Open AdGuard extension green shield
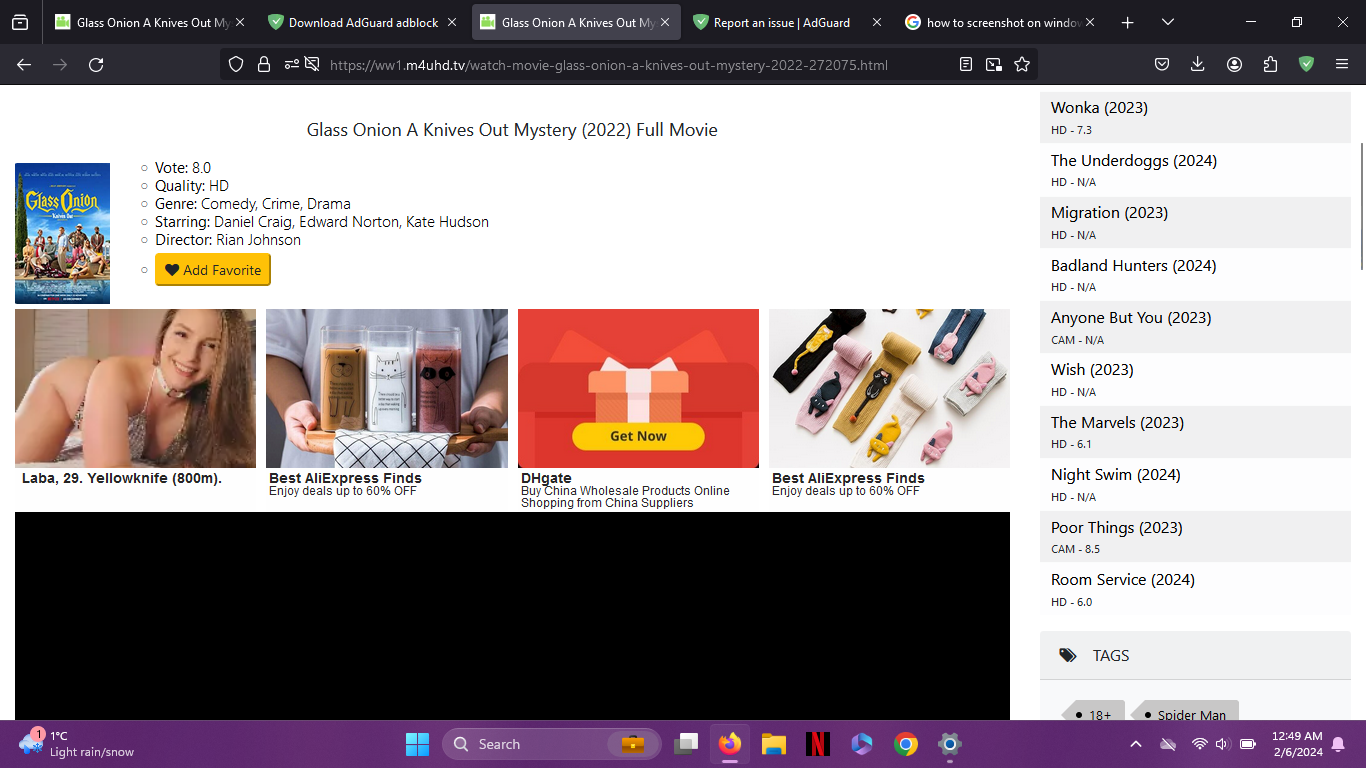Image resolution: width=1366 pixels, height=768 pixels. (1306, 64)
